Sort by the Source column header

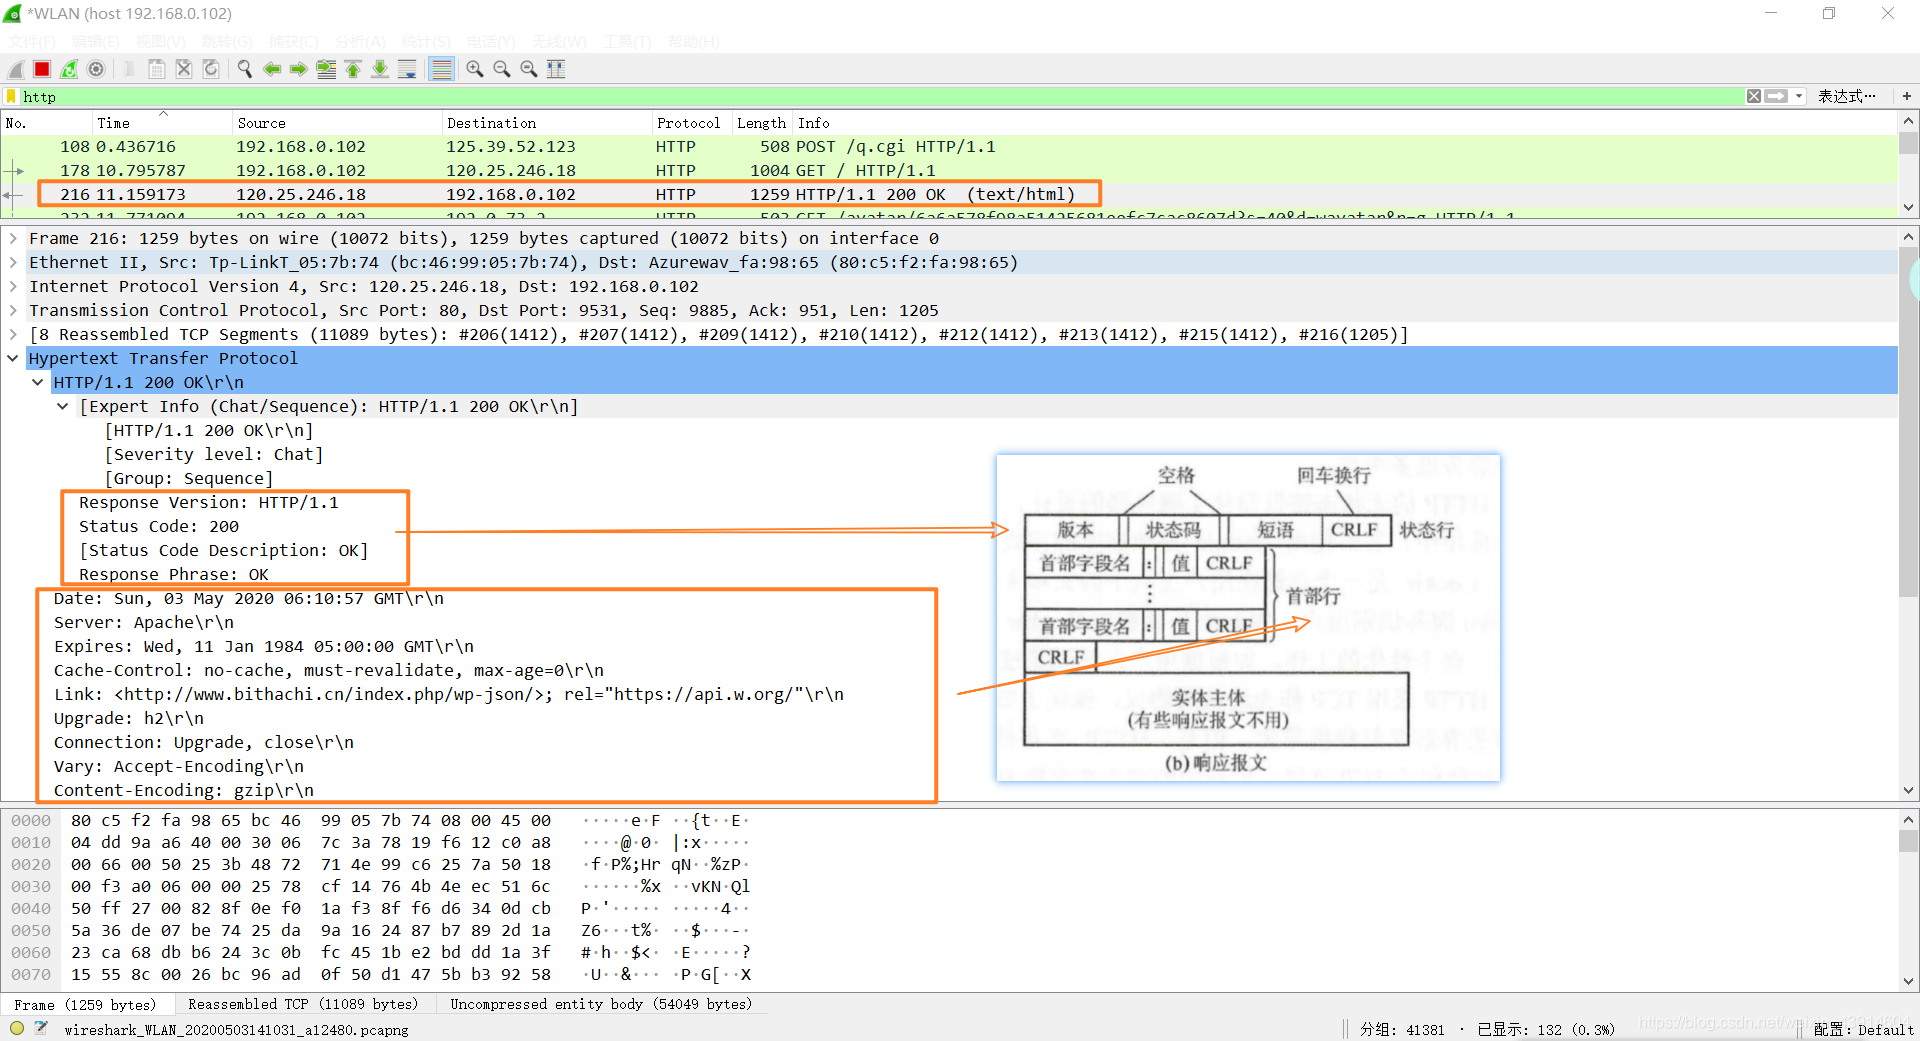point(336,123)
